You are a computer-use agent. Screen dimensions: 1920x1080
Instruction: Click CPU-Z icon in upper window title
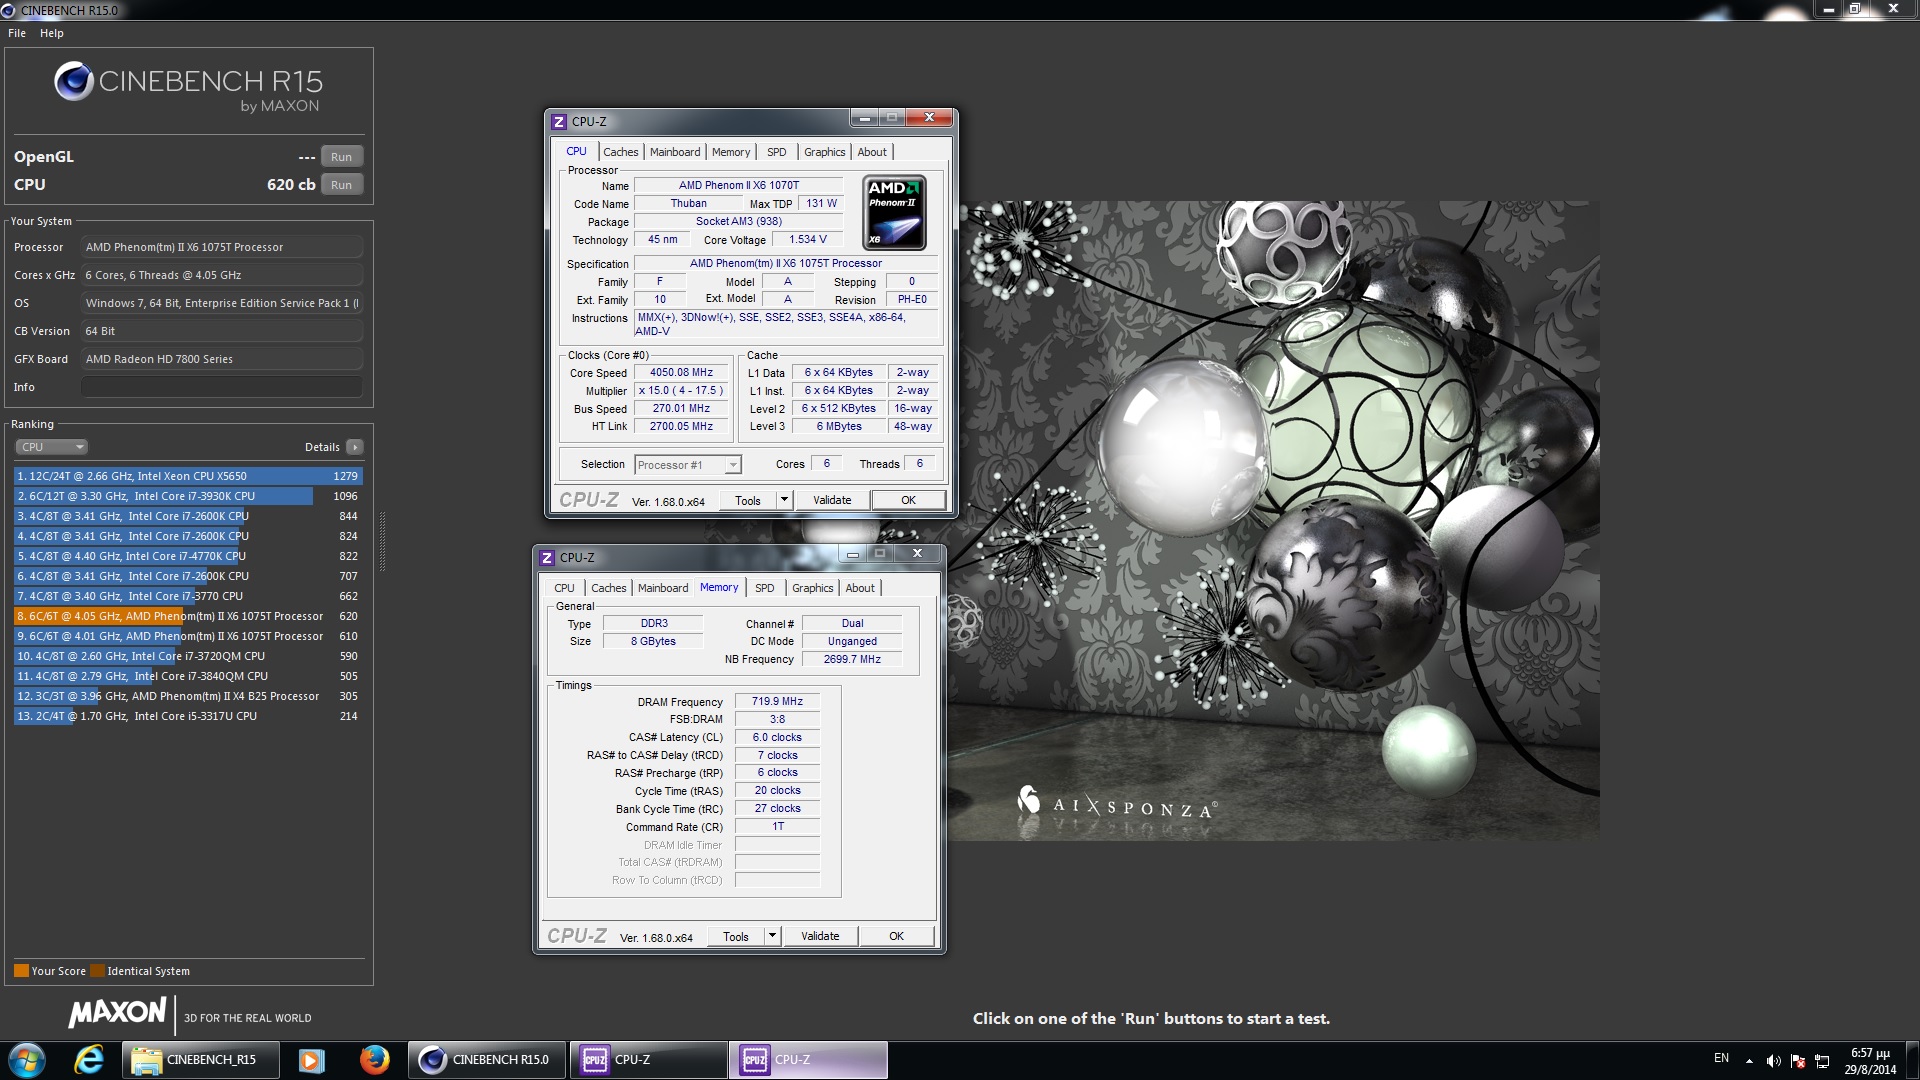[x=559, y=122]
